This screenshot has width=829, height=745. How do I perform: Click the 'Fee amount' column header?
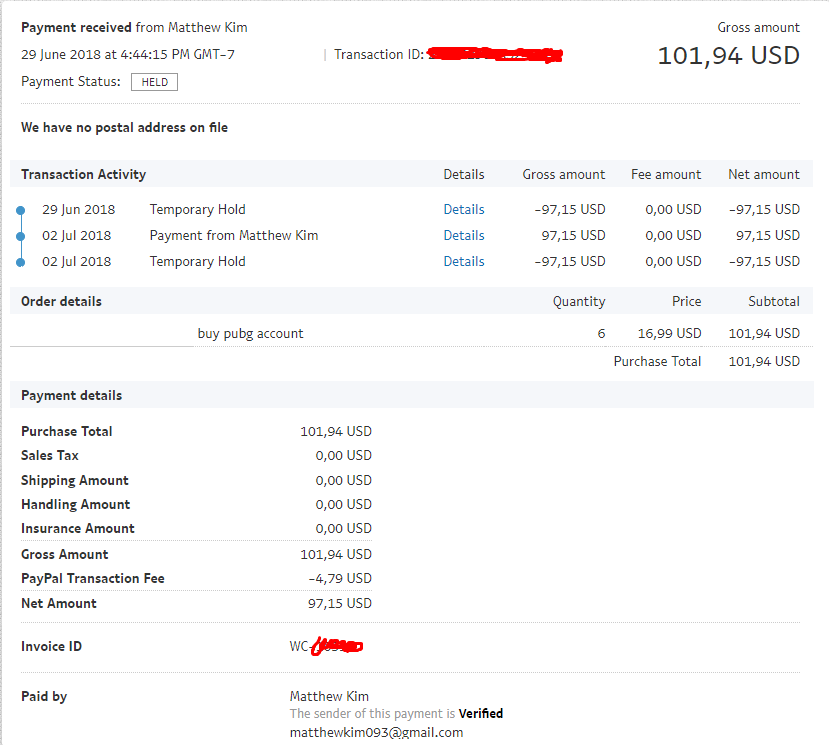(x=666, y=174)
